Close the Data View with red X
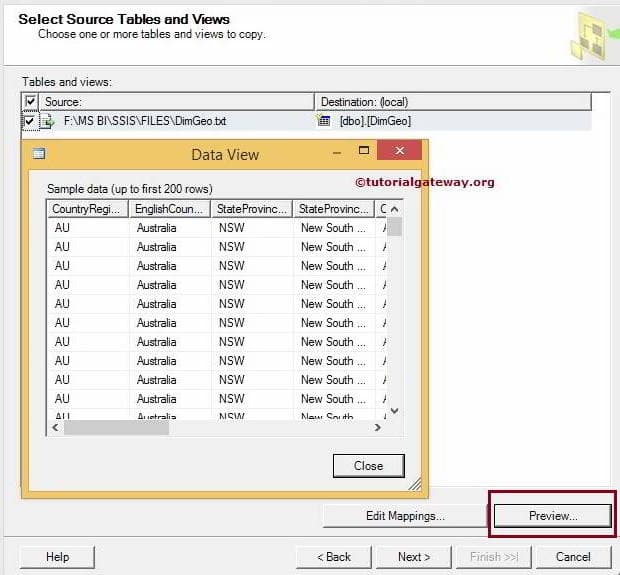The width and height of the screenshot is (620, 575). tap(399, 150)
